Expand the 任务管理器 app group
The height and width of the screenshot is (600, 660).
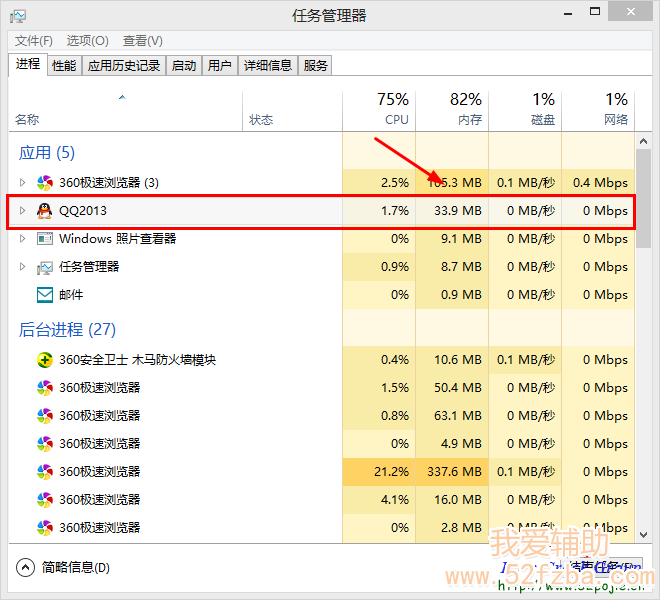pos(22,267)
